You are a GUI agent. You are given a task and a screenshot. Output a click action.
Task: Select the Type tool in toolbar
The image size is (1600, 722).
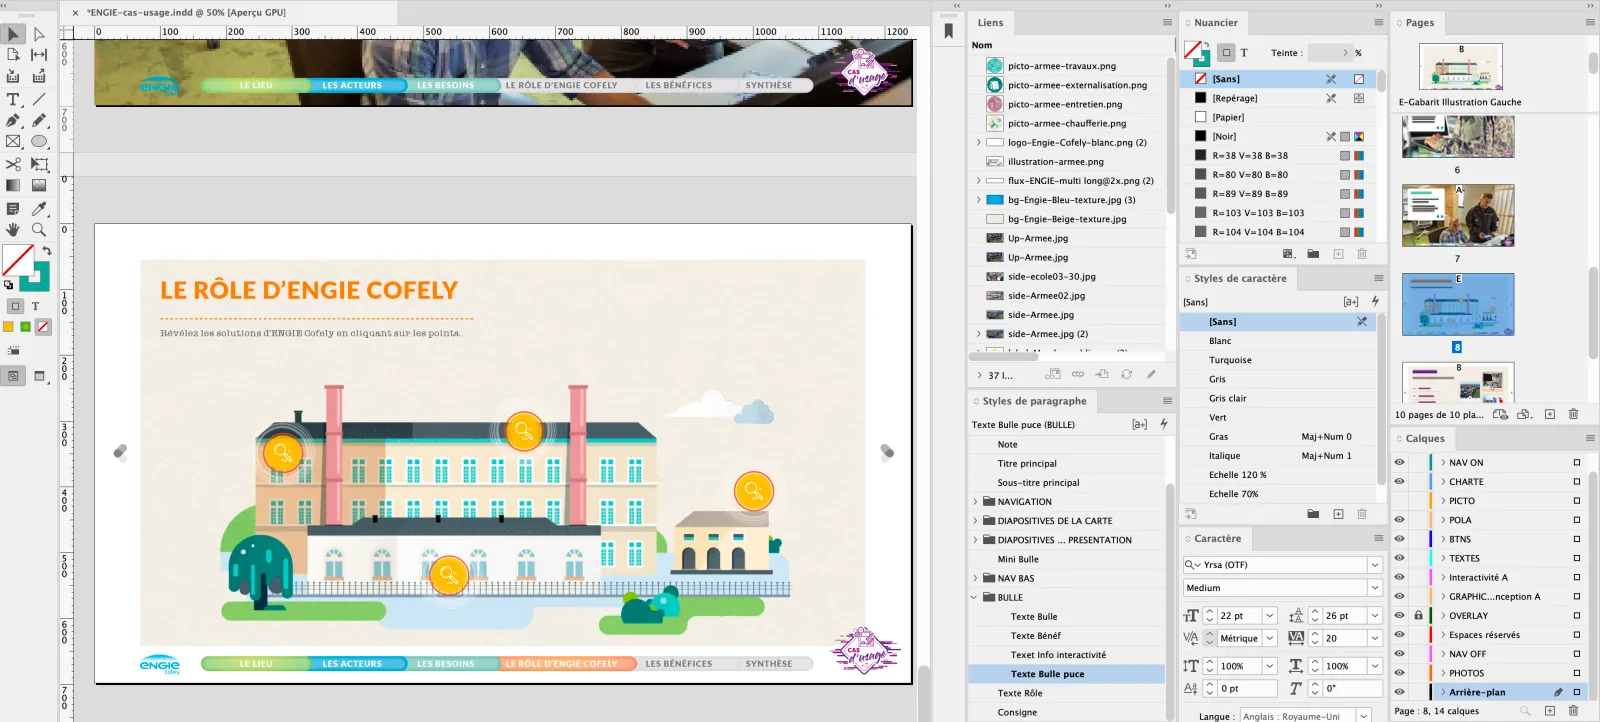[13, 99]
